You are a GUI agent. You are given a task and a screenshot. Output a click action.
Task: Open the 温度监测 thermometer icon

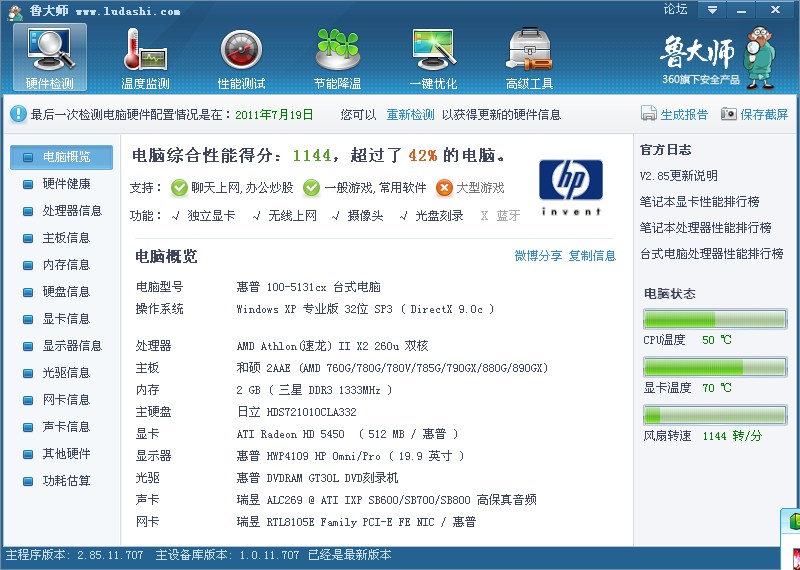[145, 50]
